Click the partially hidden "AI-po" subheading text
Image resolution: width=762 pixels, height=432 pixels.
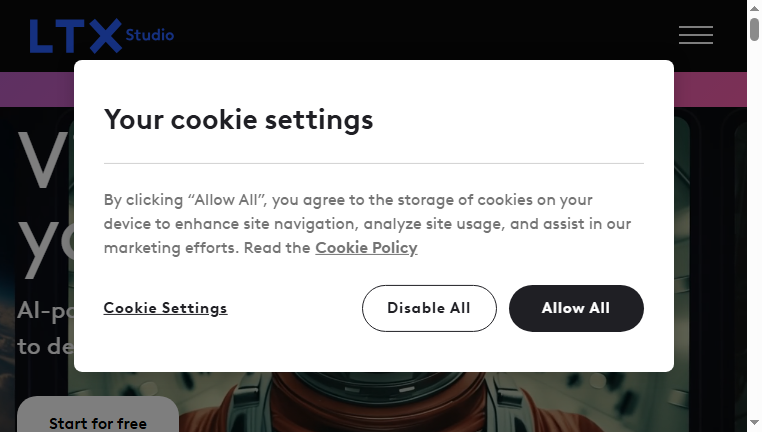(45, 310)
